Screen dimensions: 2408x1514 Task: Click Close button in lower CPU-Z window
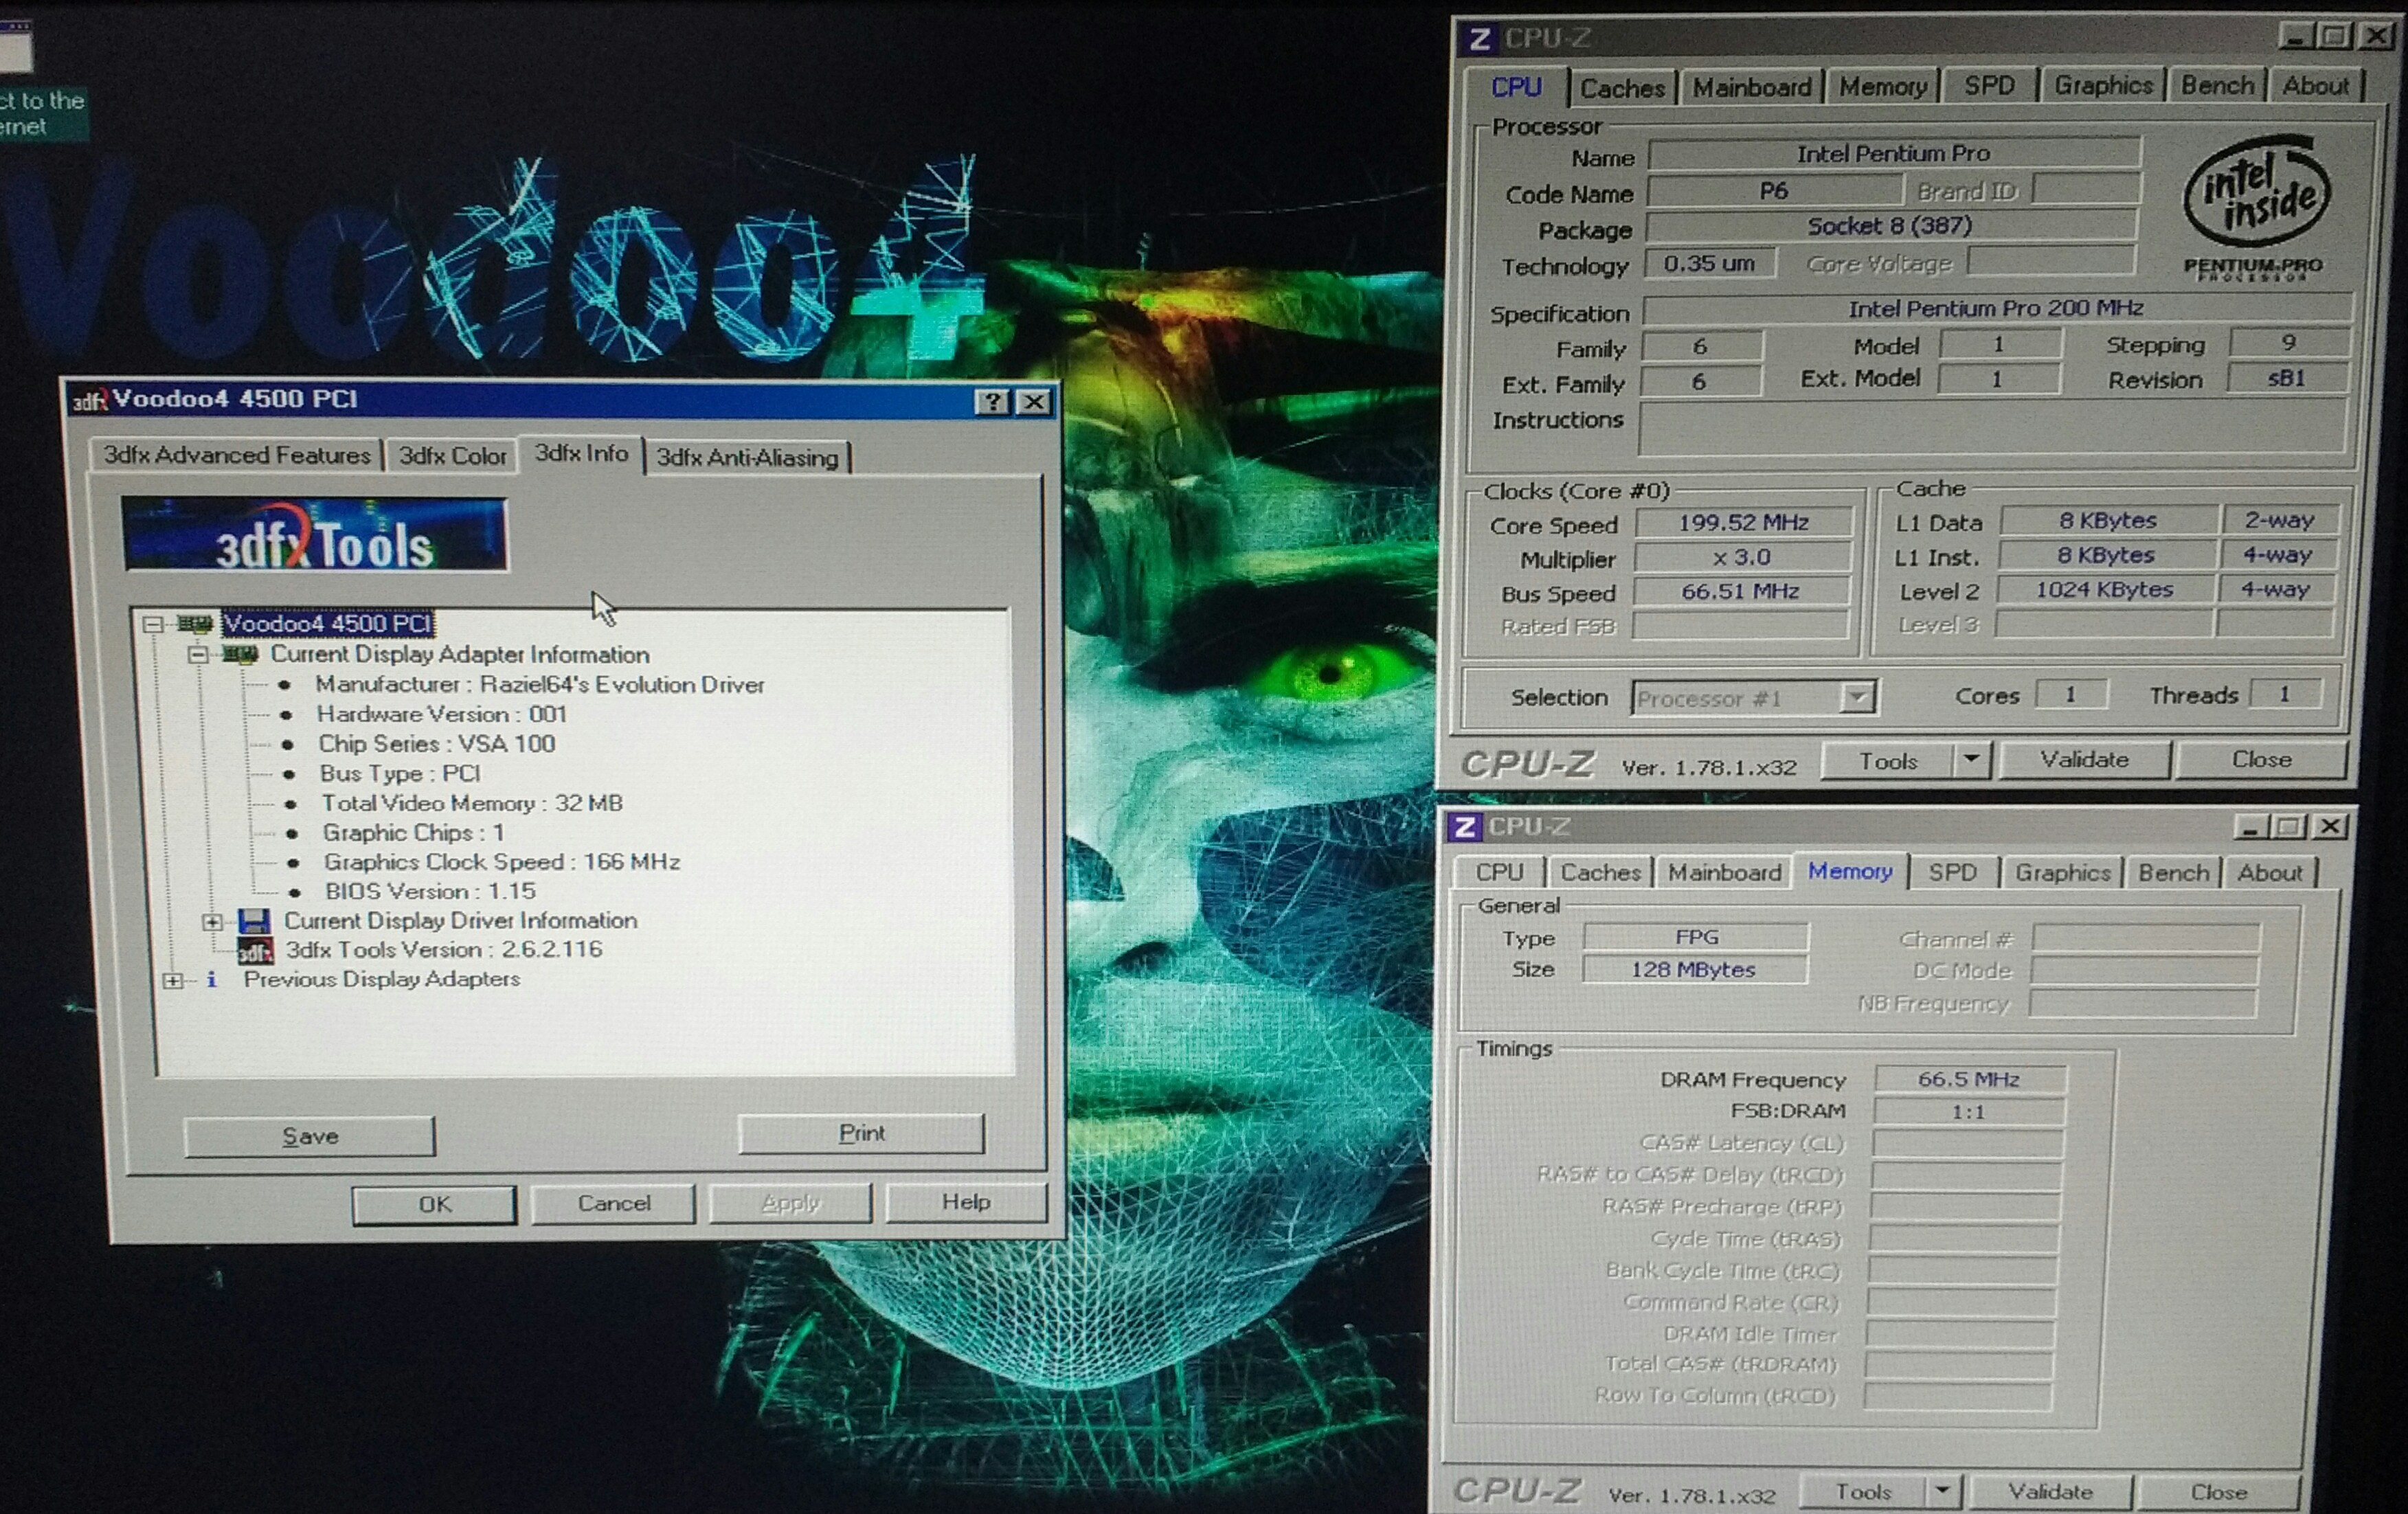[2219, 1492]
